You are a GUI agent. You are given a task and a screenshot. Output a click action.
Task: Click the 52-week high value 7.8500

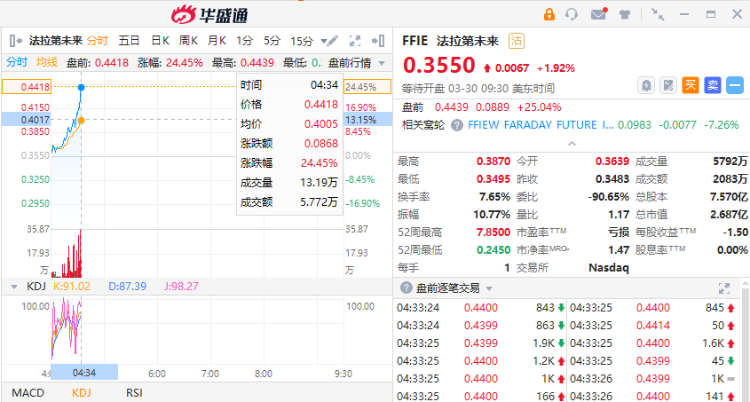tap(493, 232)
